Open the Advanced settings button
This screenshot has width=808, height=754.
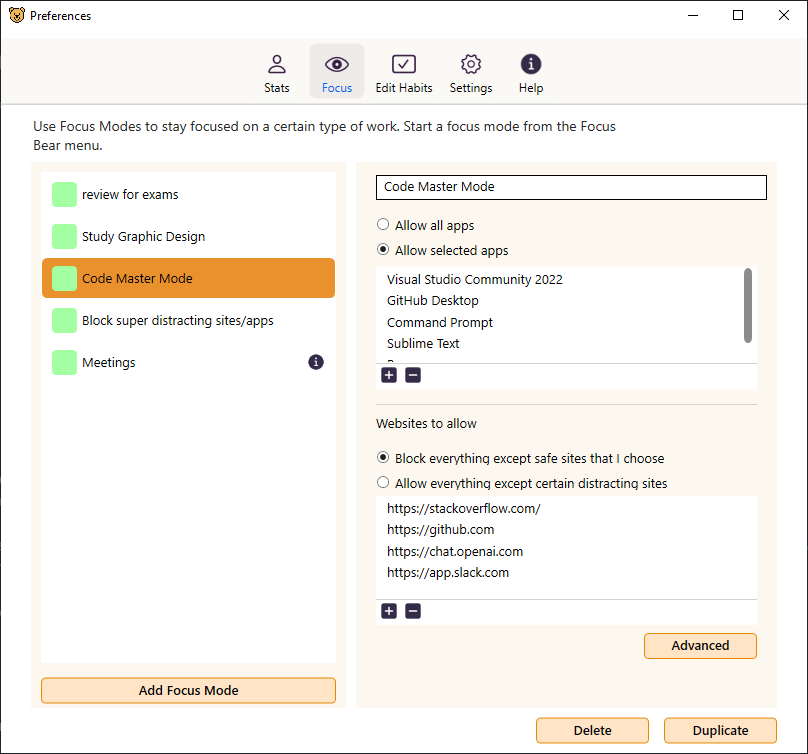click(x=700, y=646)
